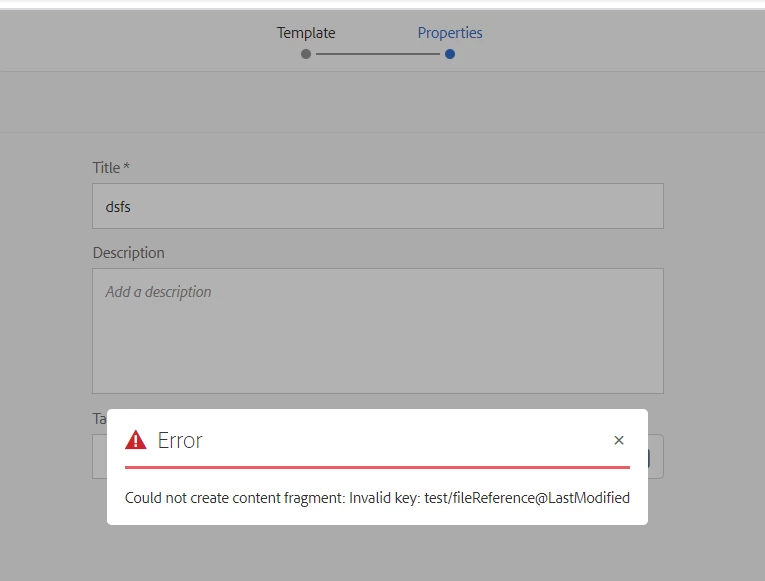
Task: Go to the Template wizard step
Action: pos(306,33)
